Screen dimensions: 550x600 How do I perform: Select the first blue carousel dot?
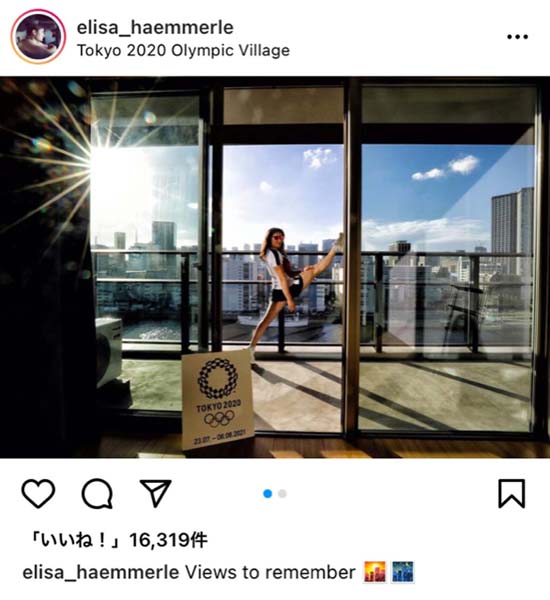pyautogui.click(x=268, y=494)
